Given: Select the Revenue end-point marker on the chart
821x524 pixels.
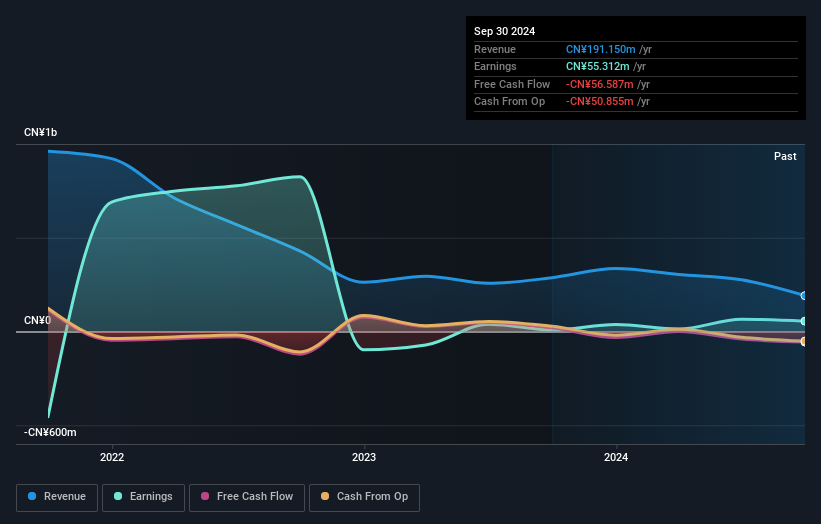Looking at the screenshot, I should click(x=804, y=296).
